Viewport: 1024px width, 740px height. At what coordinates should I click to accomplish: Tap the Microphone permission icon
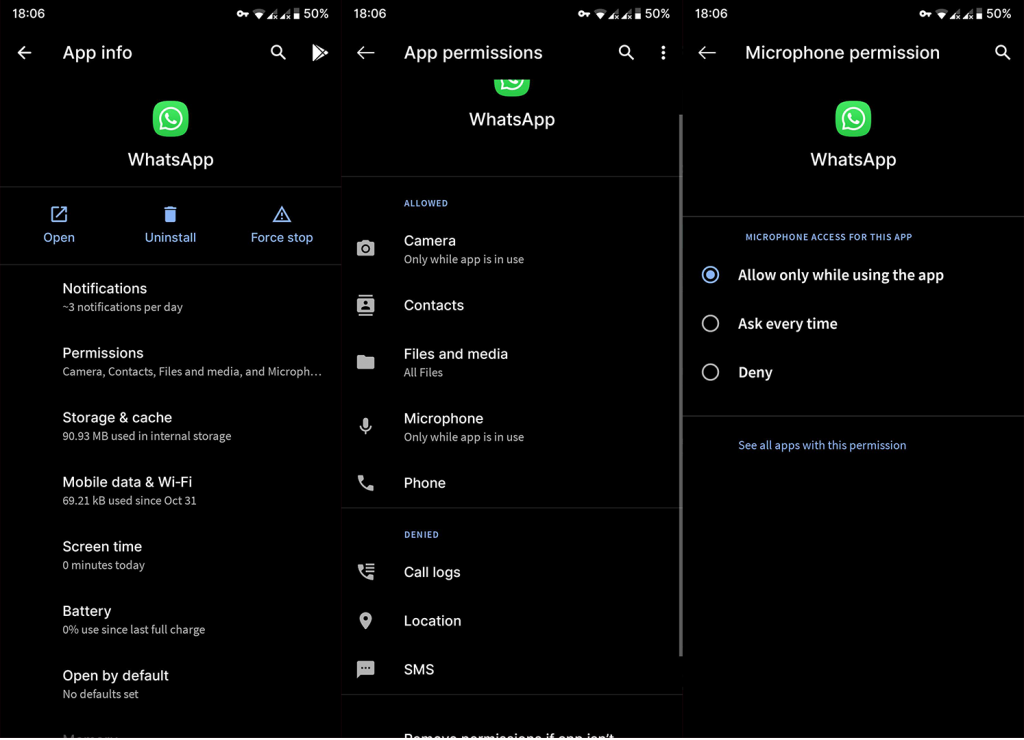366,426
